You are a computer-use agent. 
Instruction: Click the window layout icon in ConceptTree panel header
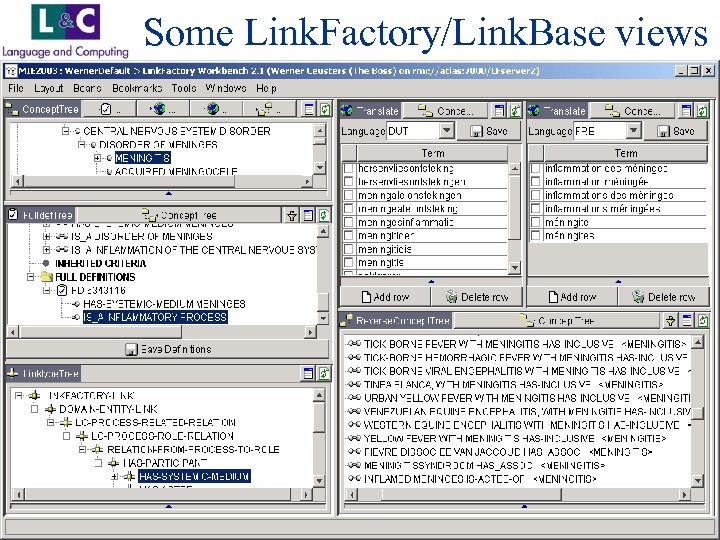tap(309, 109)
